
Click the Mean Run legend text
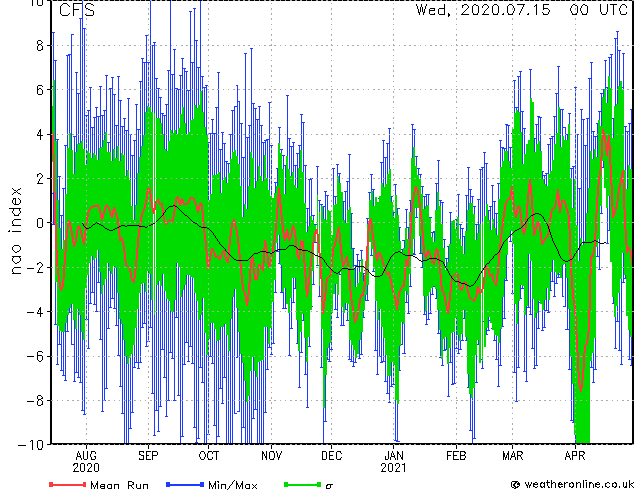click(119, 485)
